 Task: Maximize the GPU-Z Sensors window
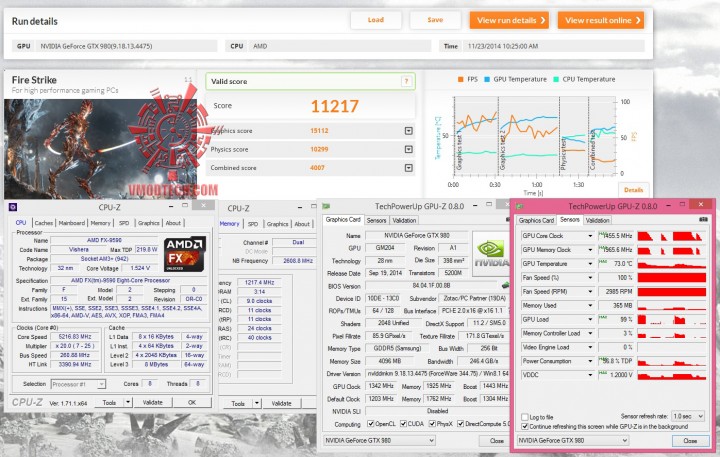[x=682, y=204]
